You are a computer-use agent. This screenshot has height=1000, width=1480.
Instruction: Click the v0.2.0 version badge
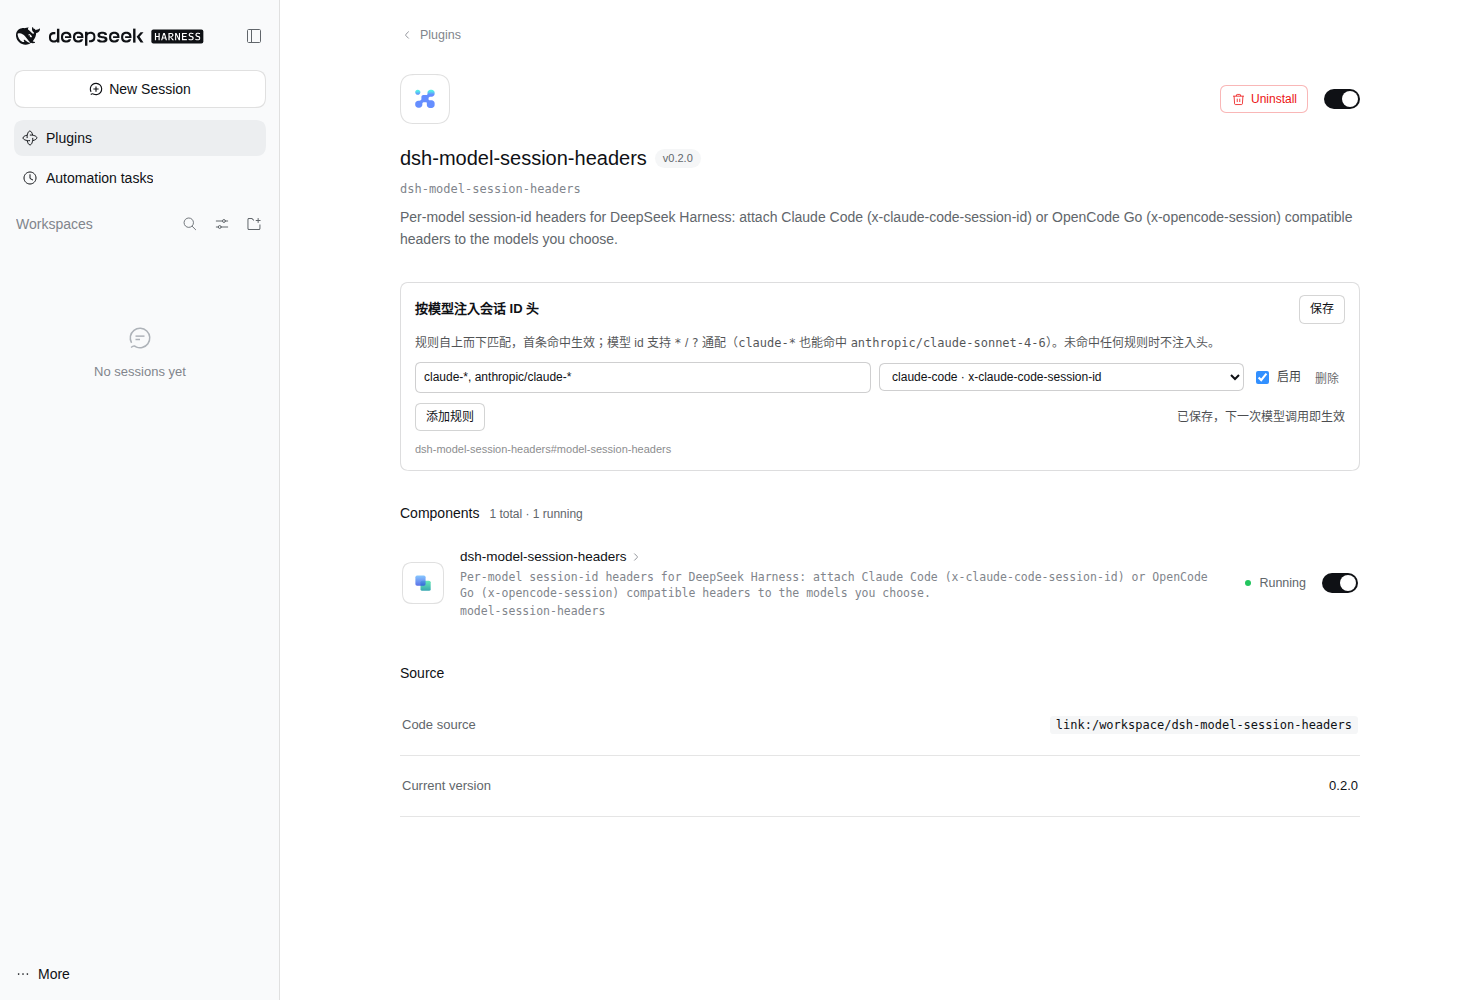(x=678, y=158)
